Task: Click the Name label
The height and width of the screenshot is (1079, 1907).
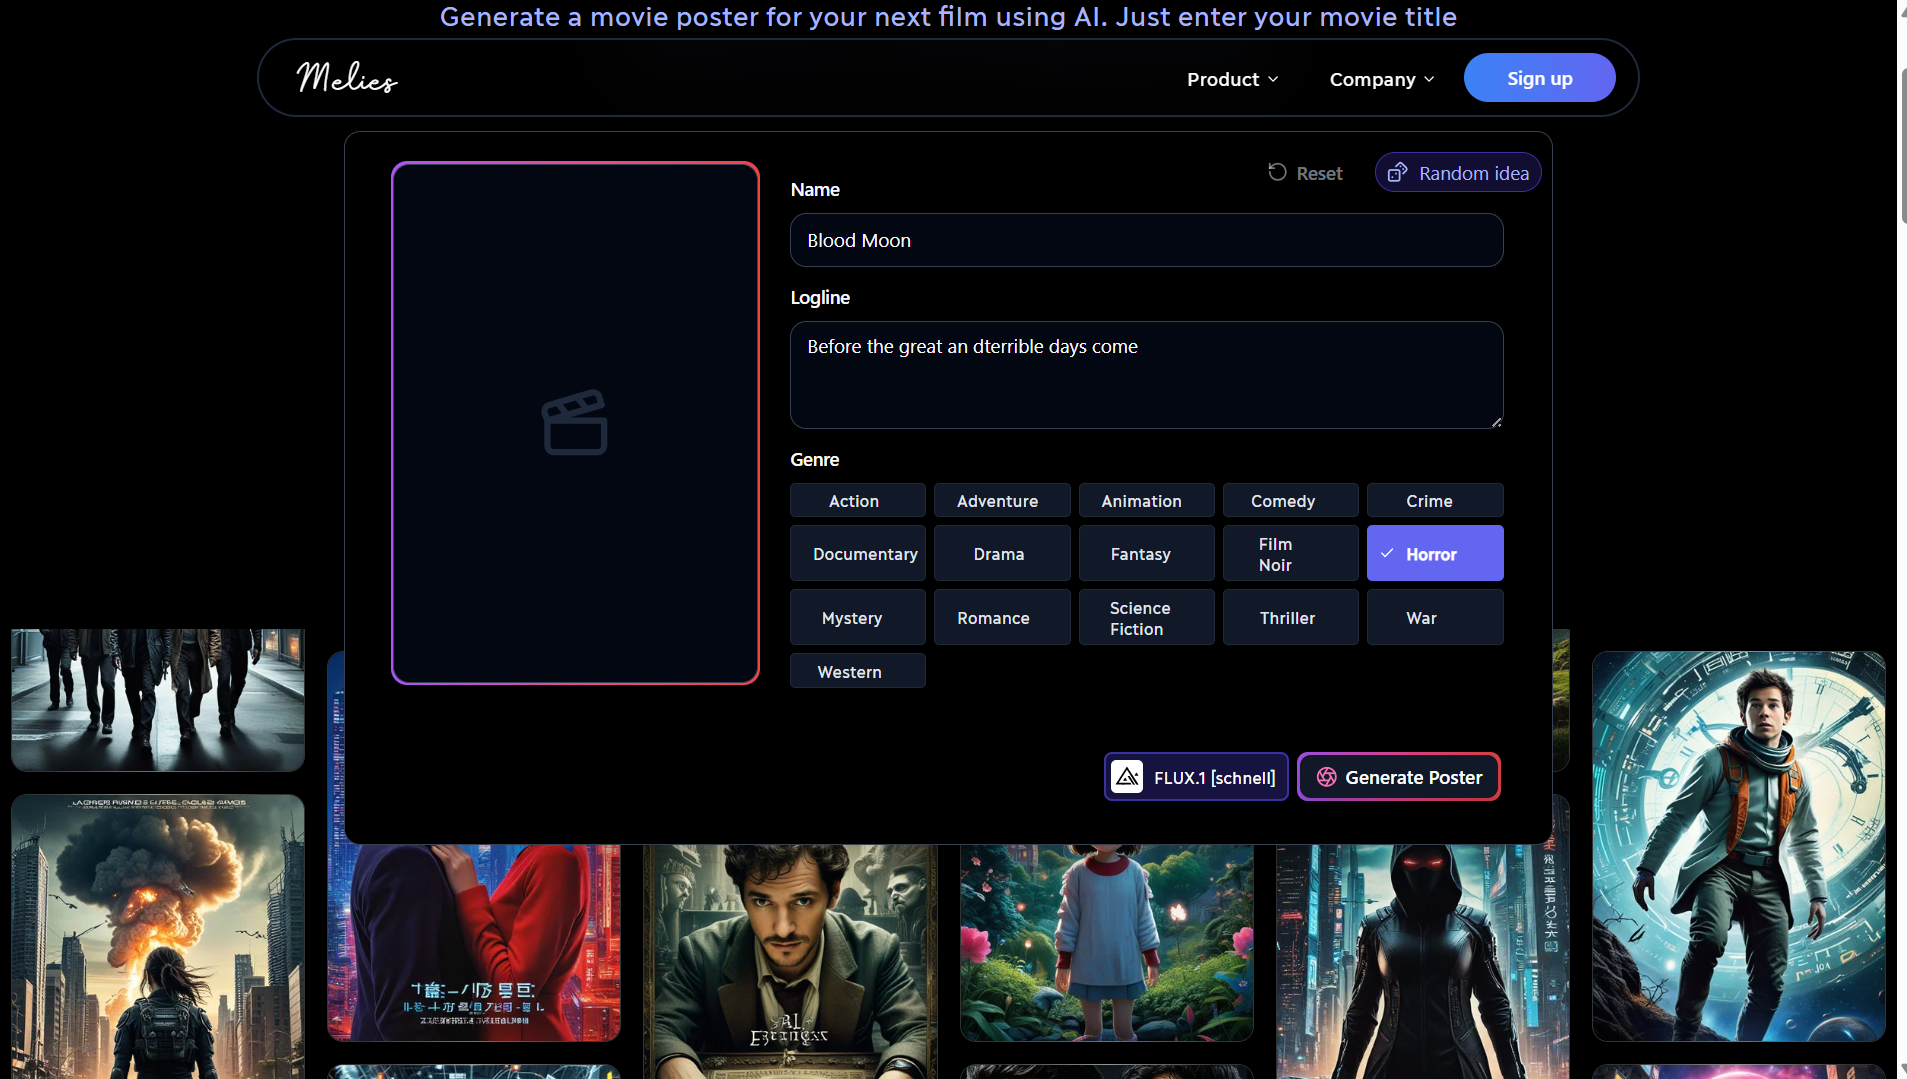Action: (x=815, y=189)
